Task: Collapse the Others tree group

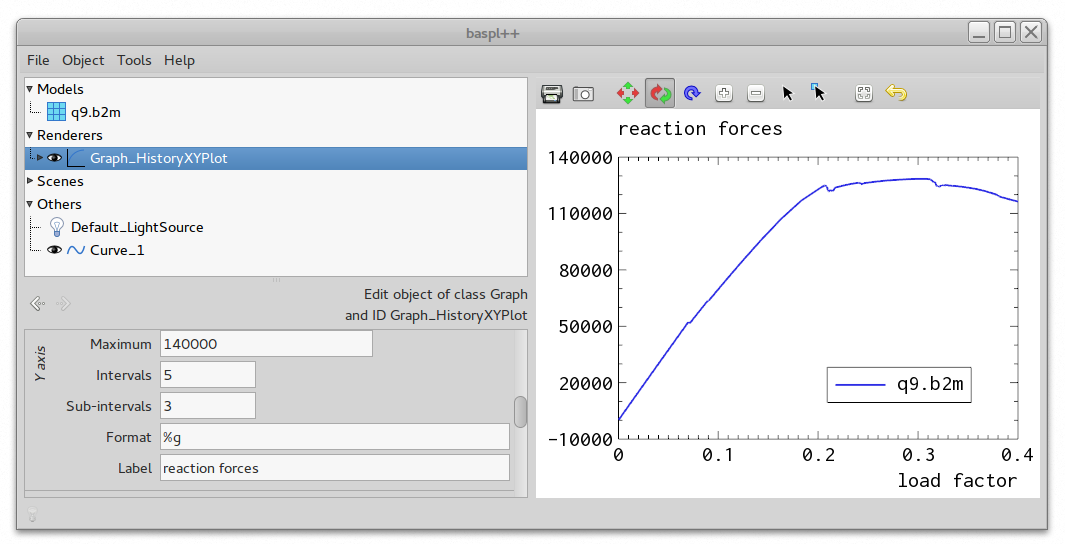Action: pos(30,204)
